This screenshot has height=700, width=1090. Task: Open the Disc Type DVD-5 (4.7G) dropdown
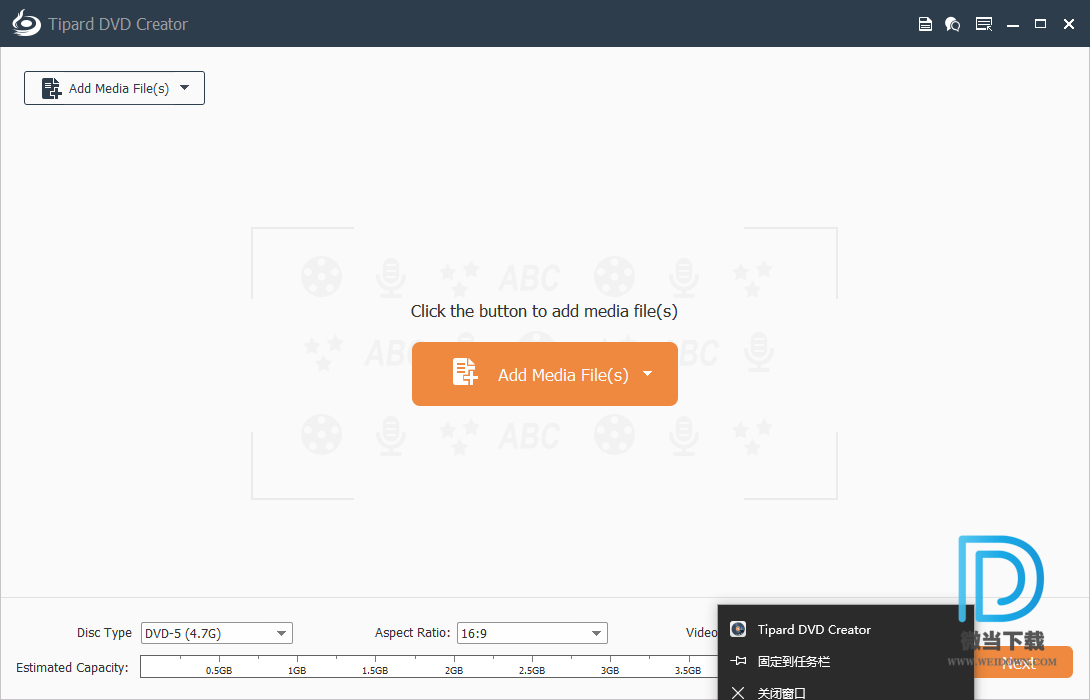tap(217, 633)
